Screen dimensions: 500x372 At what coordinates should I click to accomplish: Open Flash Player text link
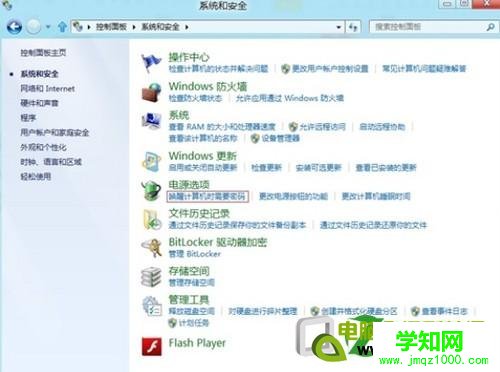pyautogui.click(x=197, y=343)
